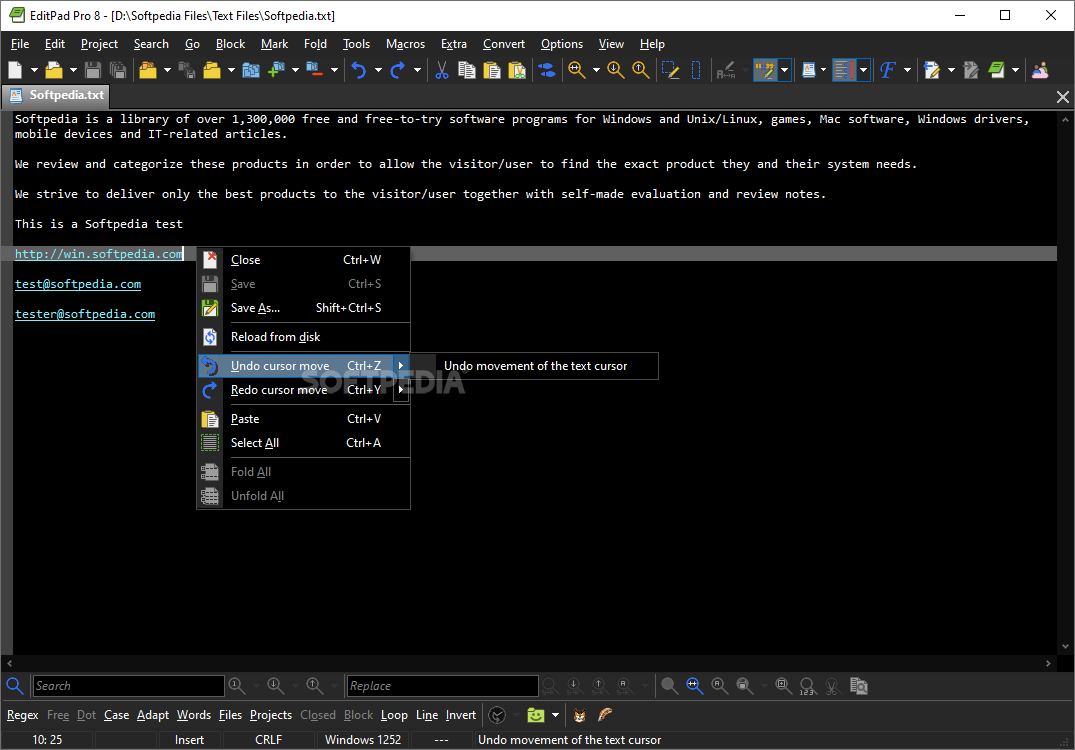Open dropdown beside the favorites smiley folder
Screen dimensions: 1075x750
(x=555, y=715)
